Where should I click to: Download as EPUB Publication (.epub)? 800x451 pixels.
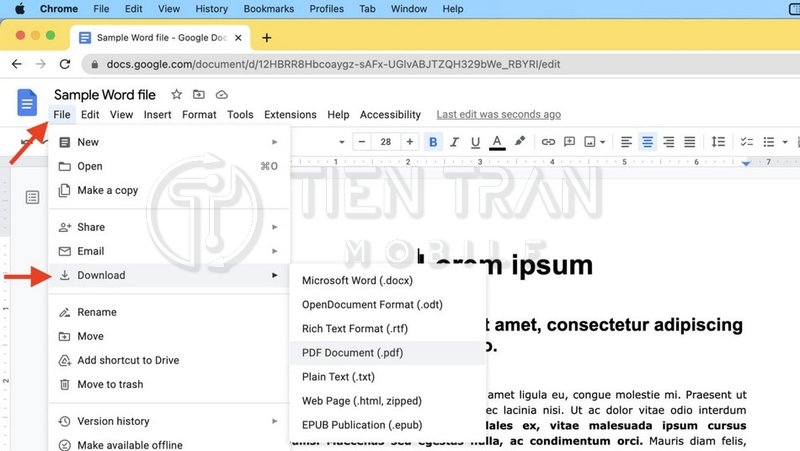pyautogui.click(x=388, y=425)
